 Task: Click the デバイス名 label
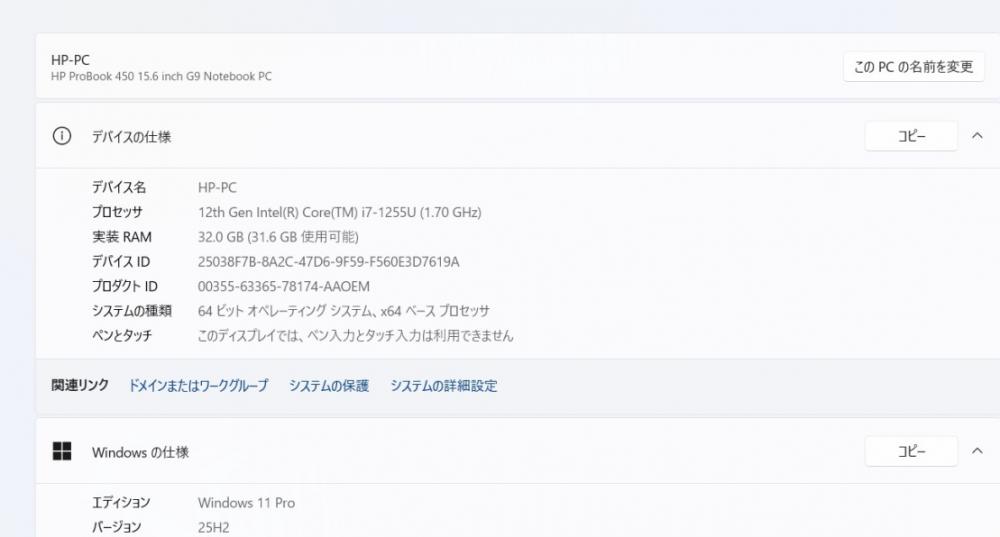coord(119,187)
